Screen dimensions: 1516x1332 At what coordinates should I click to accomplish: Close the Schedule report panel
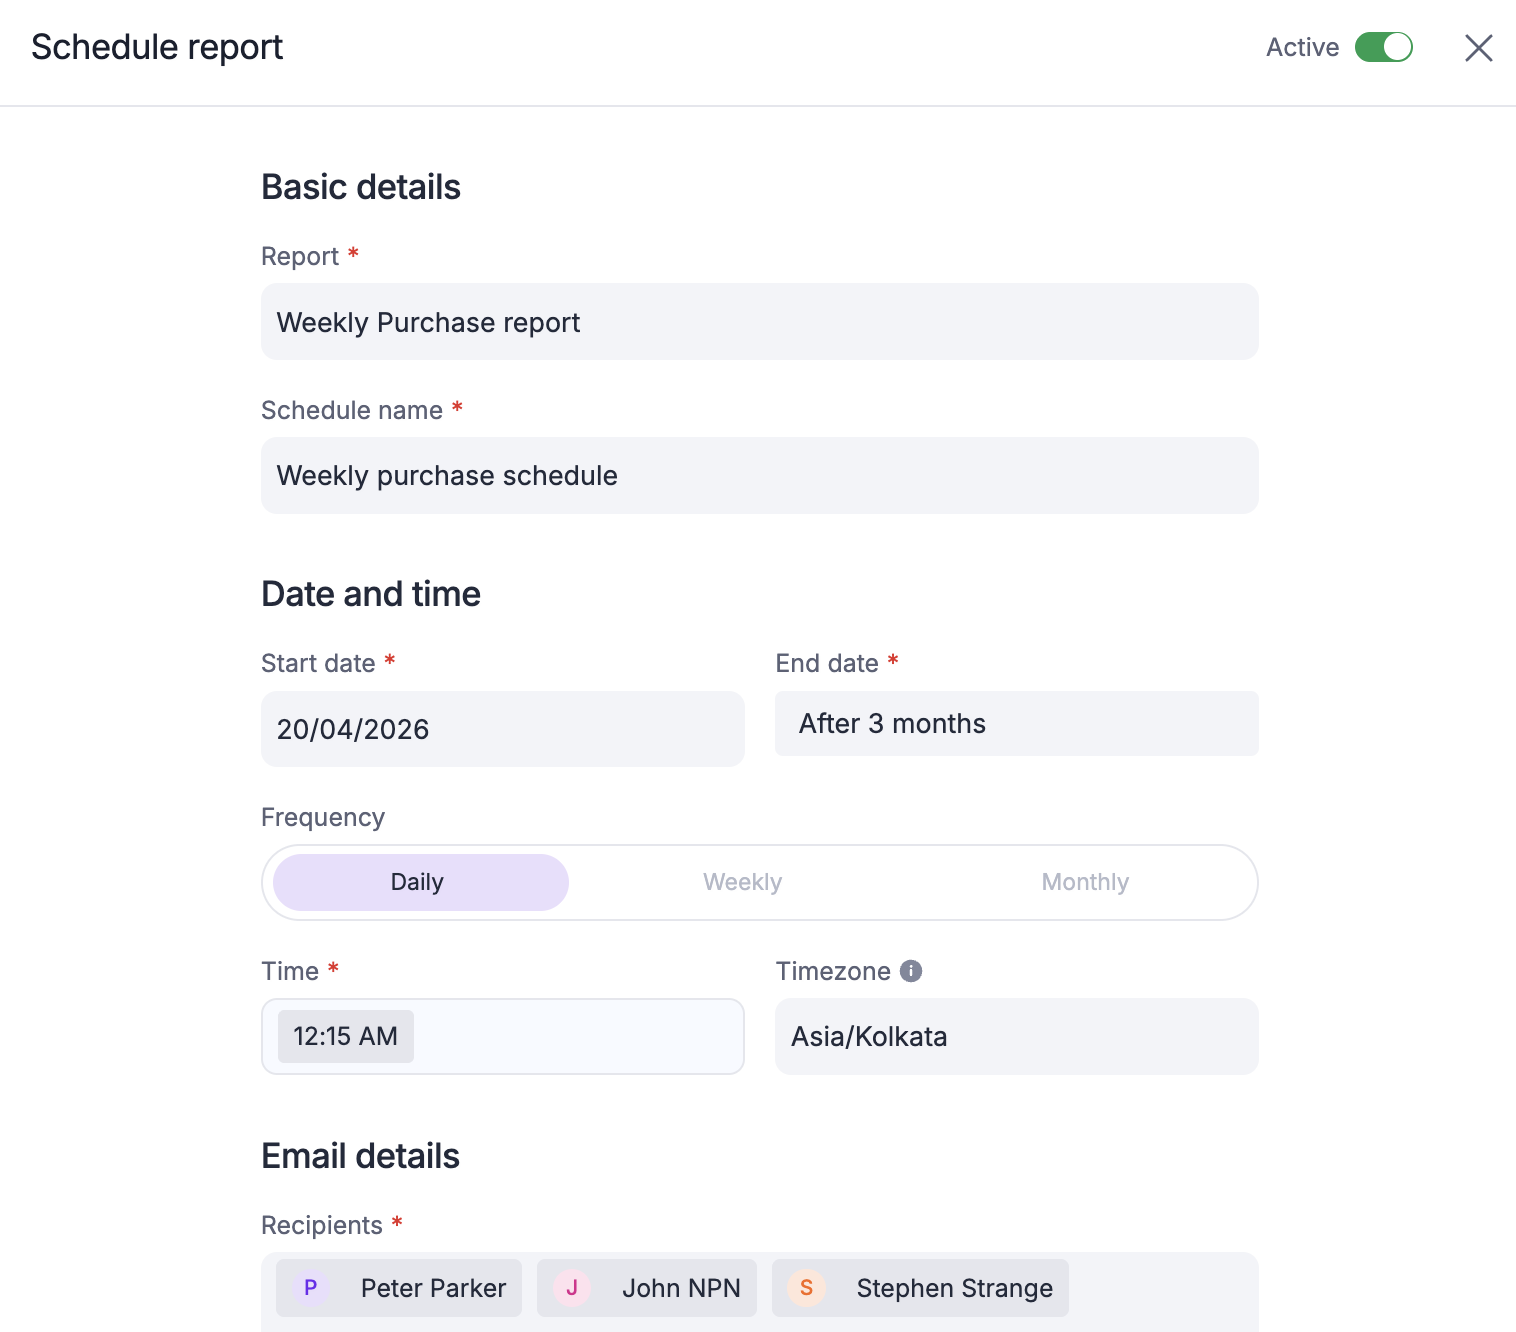point(1478,48)
